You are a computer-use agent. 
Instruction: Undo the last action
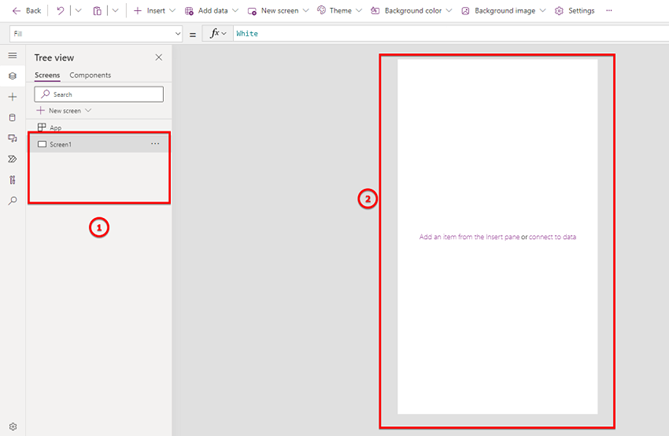pos(60,11)
